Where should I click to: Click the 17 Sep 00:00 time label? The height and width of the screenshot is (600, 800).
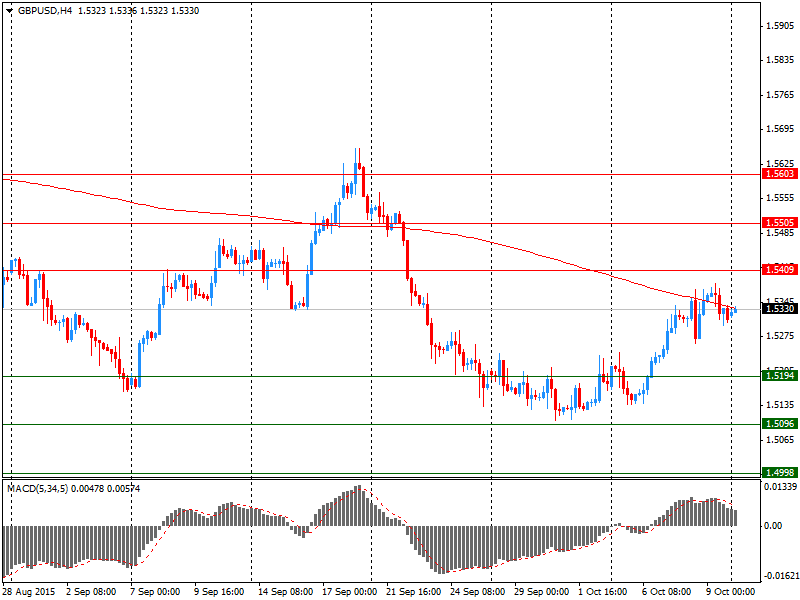coord(350,592)
